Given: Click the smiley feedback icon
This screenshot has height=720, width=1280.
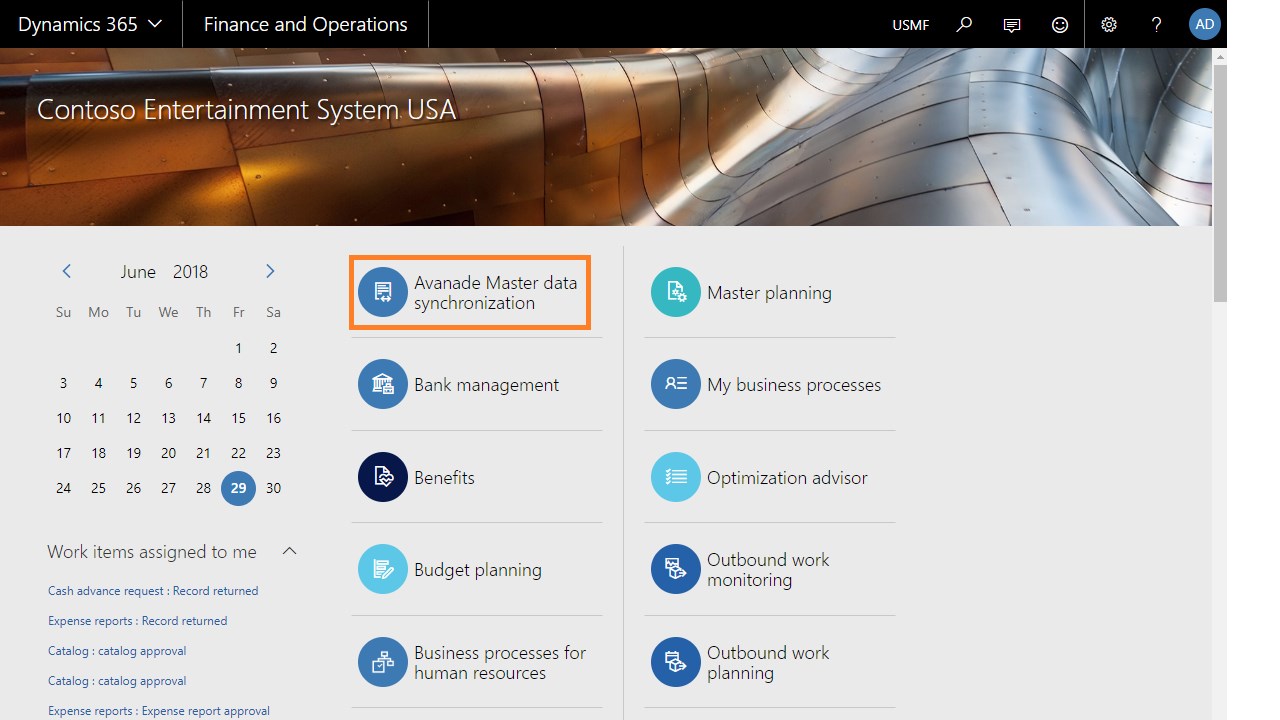Looking at the screenshot, I should coord(1060,24).
